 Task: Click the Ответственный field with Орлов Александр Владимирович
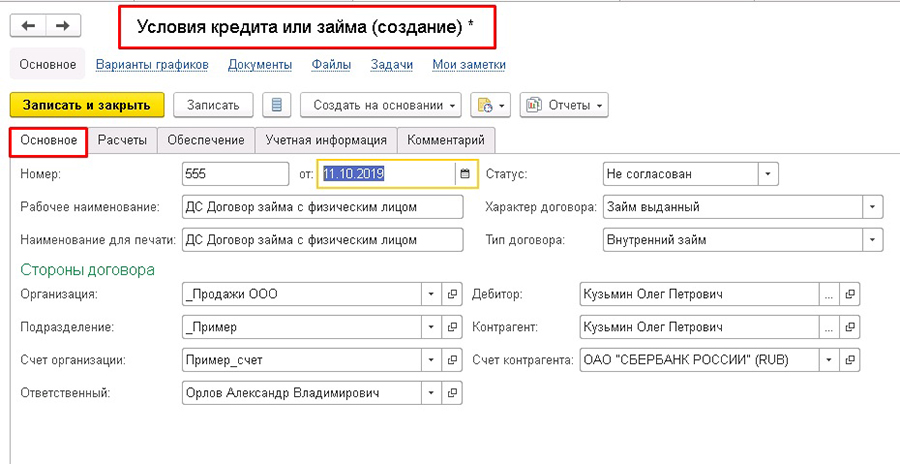[x=301, y=393]
